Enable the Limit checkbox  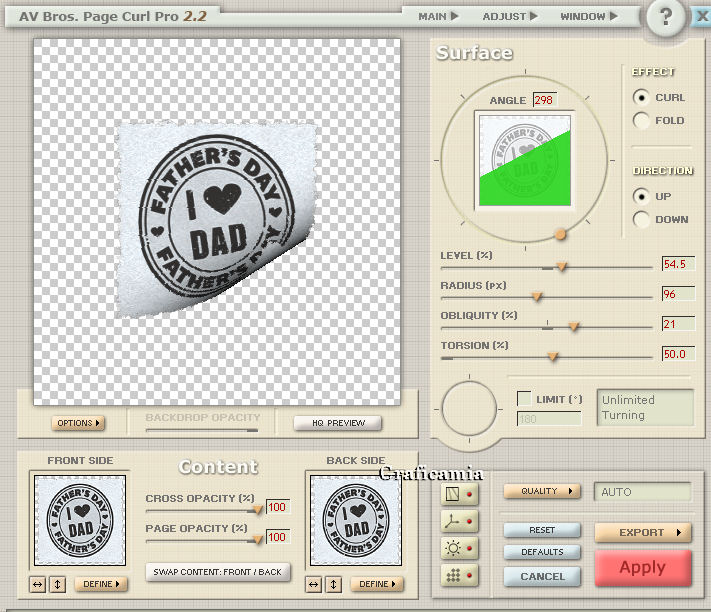pyautogui.click(x=524, y=398)
